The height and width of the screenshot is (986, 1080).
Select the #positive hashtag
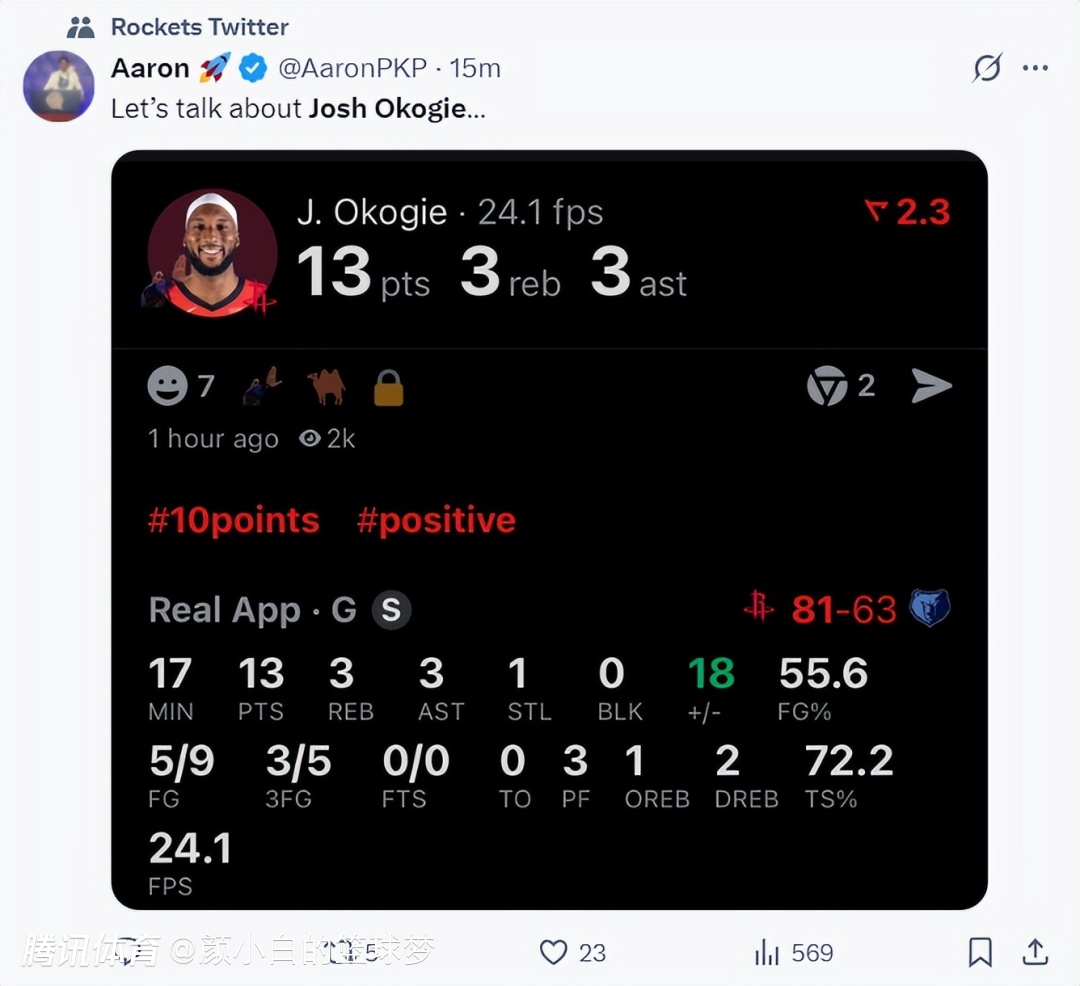(x=436, y=520)
